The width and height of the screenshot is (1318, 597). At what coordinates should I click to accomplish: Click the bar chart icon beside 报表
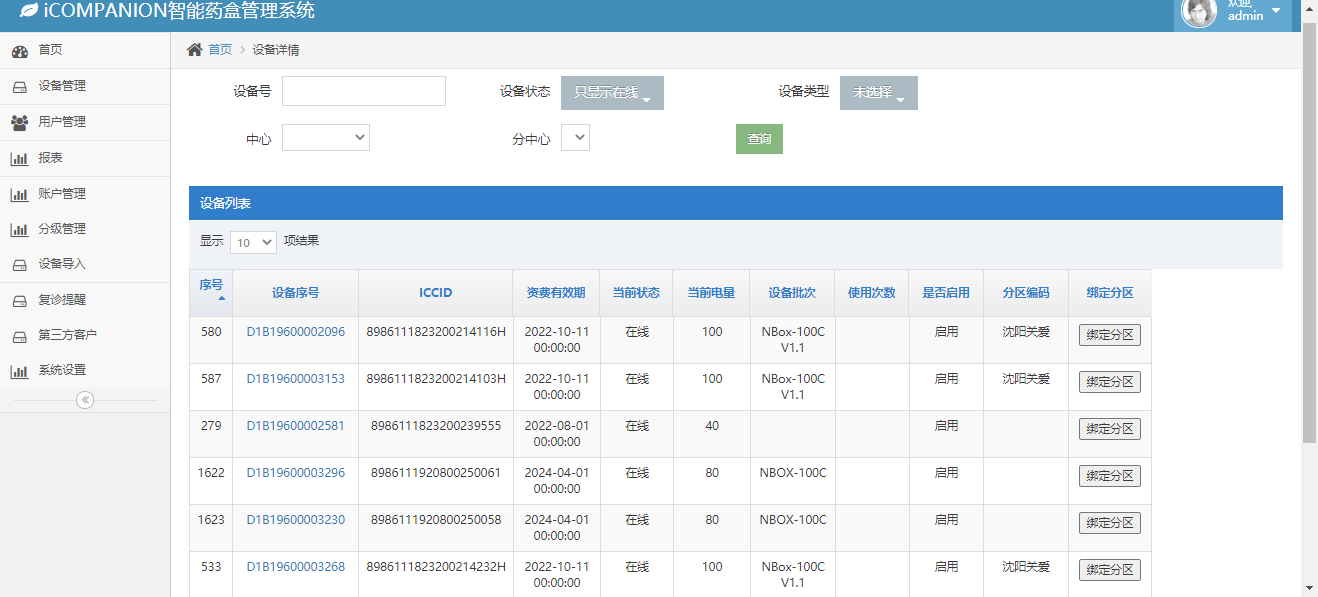coord(19,158)
